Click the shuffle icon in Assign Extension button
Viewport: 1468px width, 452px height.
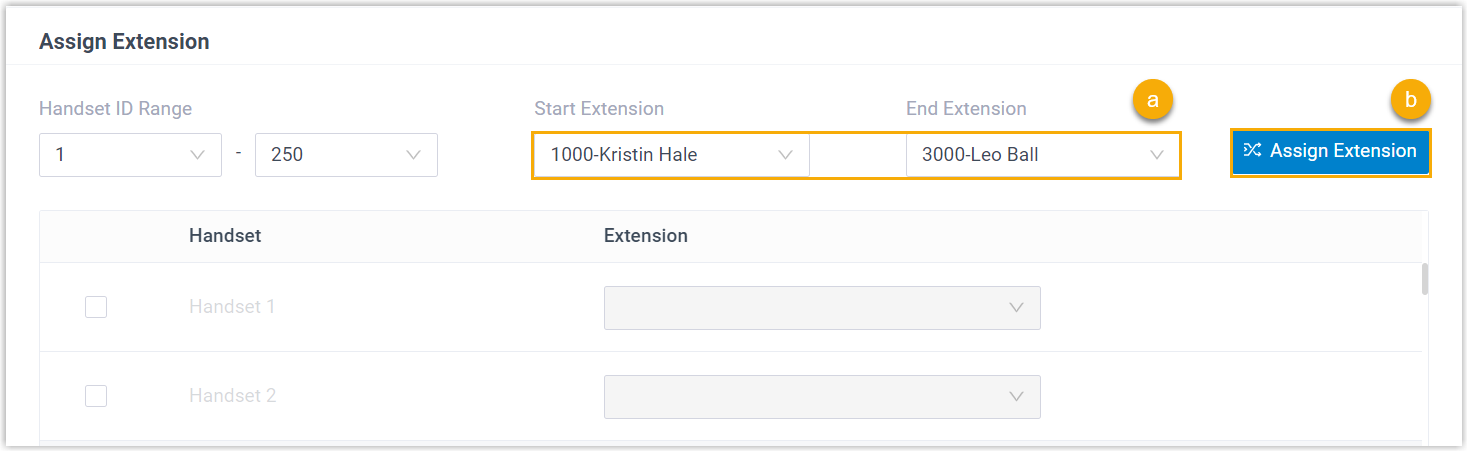pos(1252,151)
